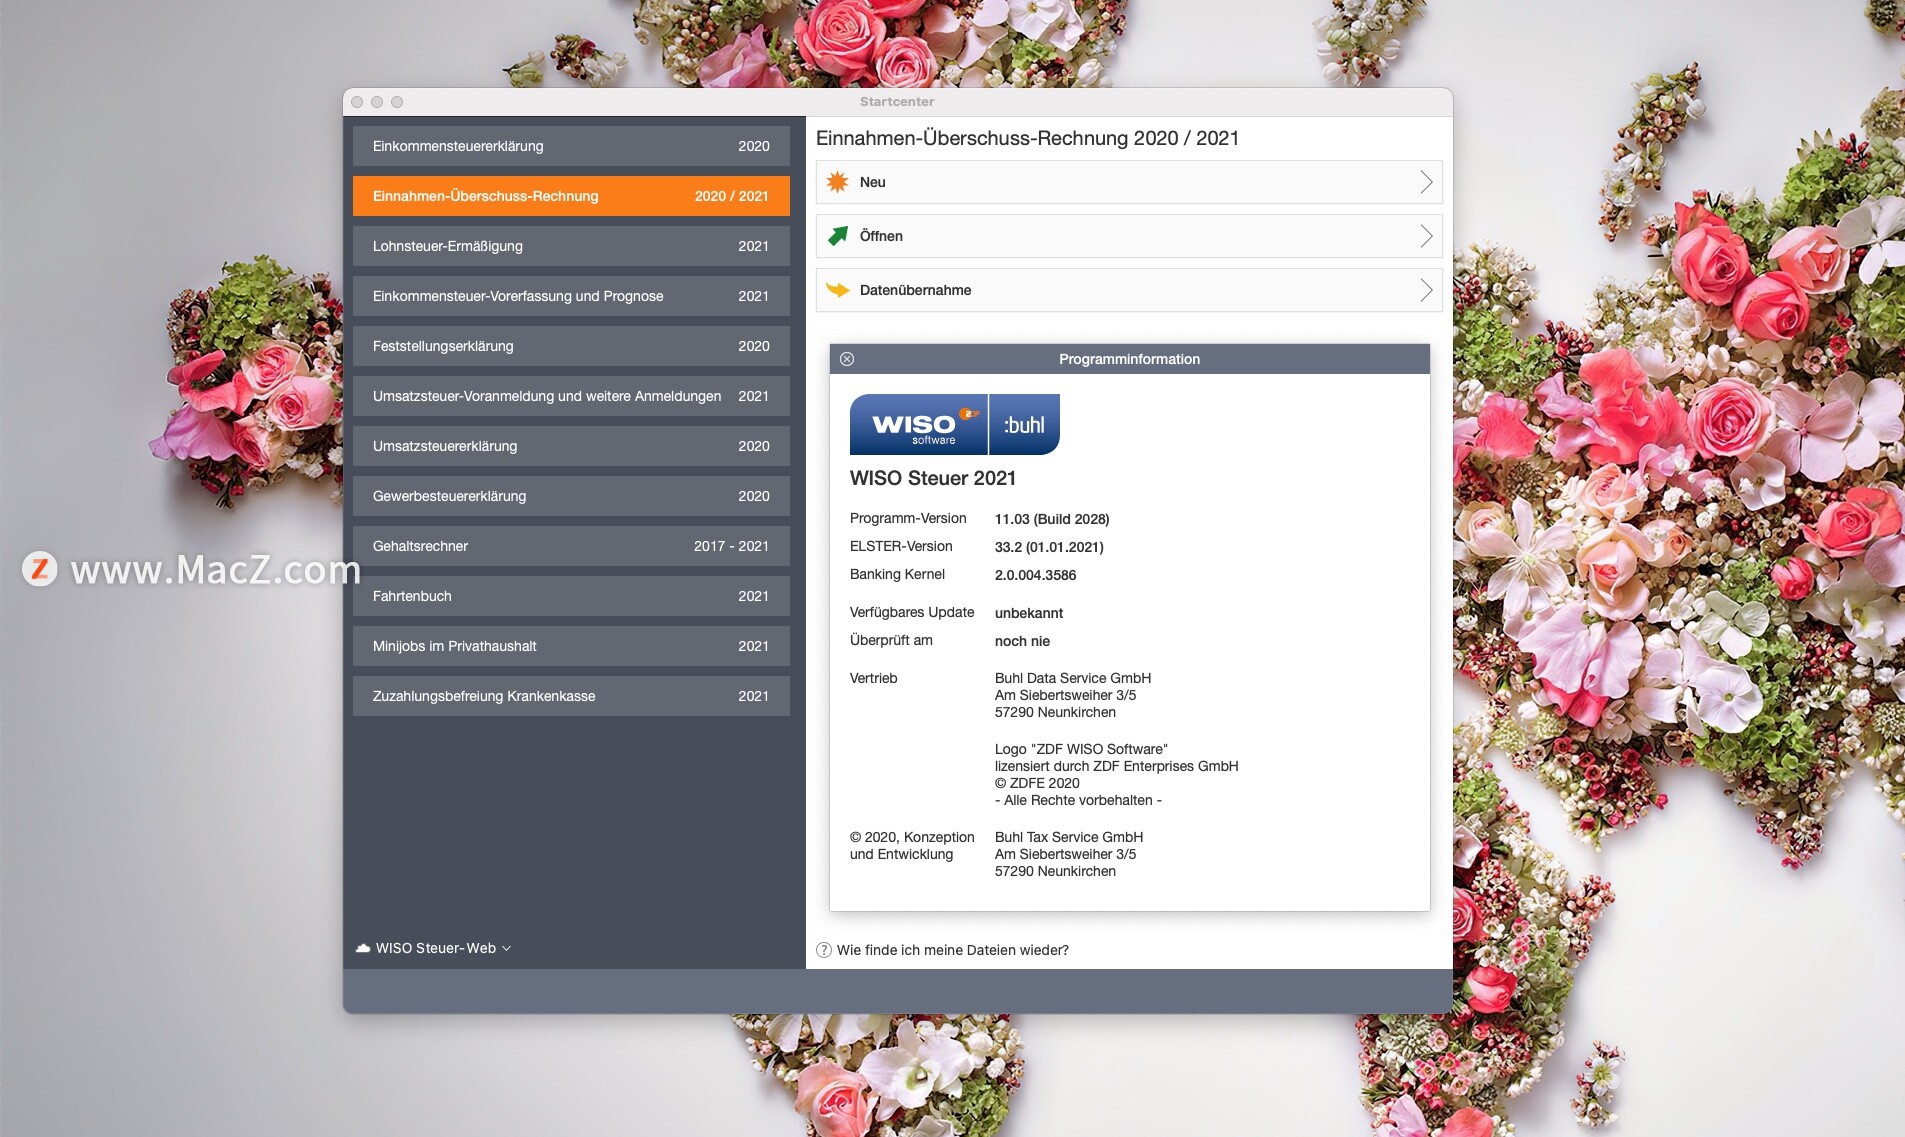Click the :buhl logo
This screenshot has width=1905, height=1137.
[1025, 425]
